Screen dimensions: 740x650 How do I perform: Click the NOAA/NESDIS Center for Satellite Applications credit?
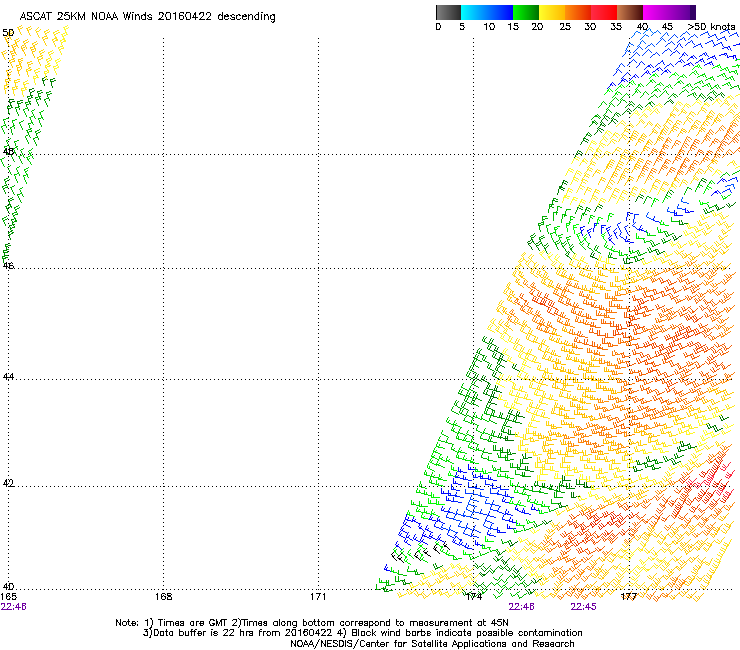pos(432,644)
